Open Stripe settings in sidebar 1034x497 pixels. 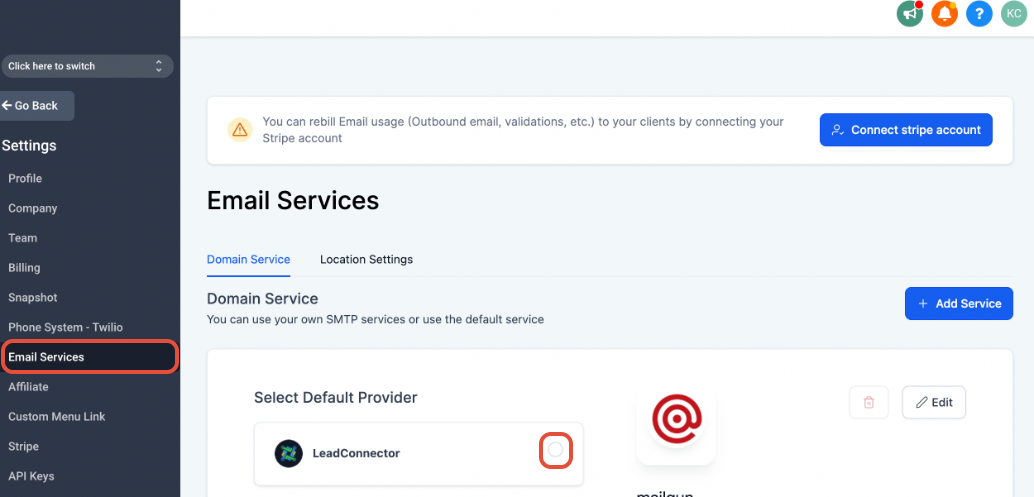coord(23,446)
